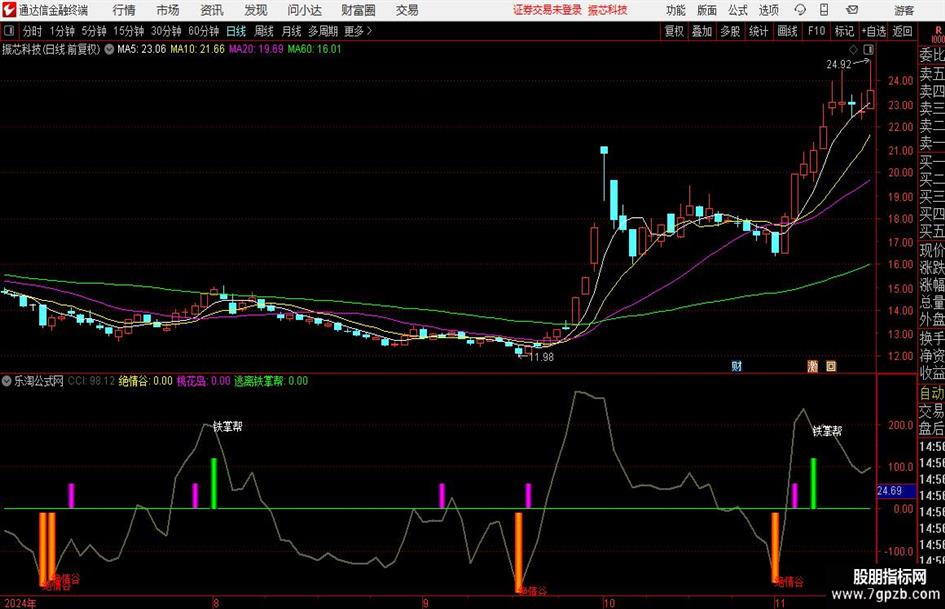Open the 市场 menu
This screenshot has height=609, width=945.
click(168, 10)
